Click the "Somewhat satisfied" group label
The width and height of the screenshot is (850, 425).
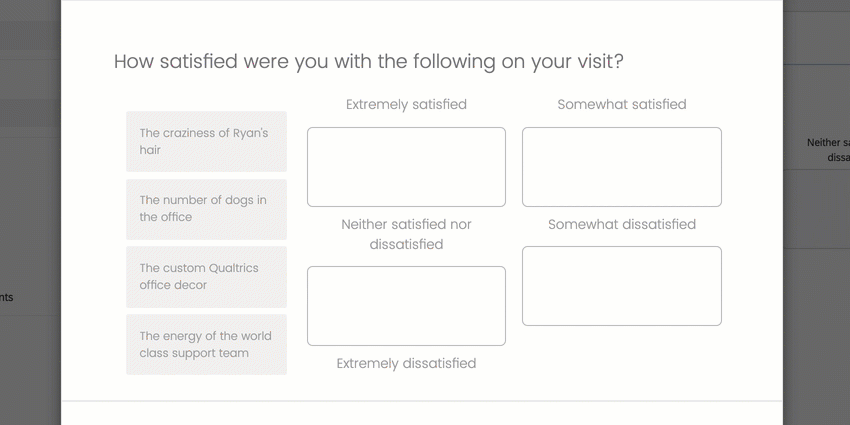(x=621, y=104)
